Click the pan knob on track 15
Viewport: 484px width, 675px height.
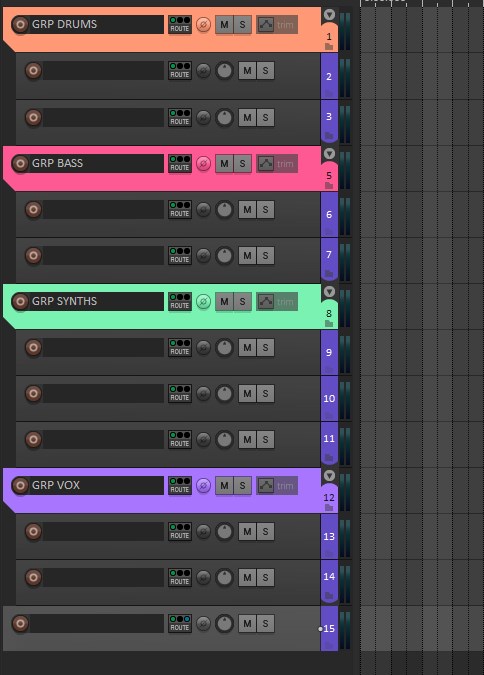pos(224,623)
